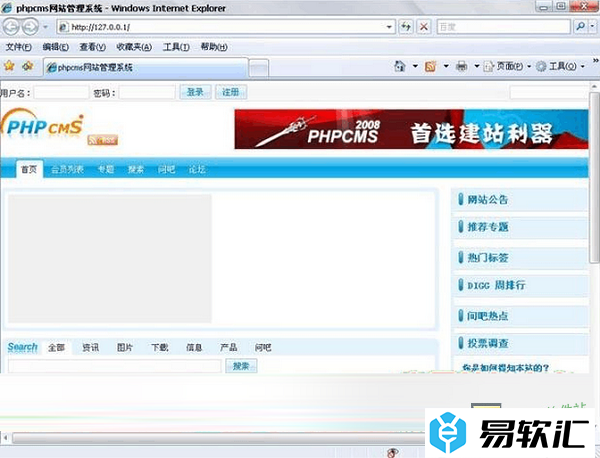Open the 会员列表 navigation link
Screen dimensions: 600x458
tap(67, 169)
